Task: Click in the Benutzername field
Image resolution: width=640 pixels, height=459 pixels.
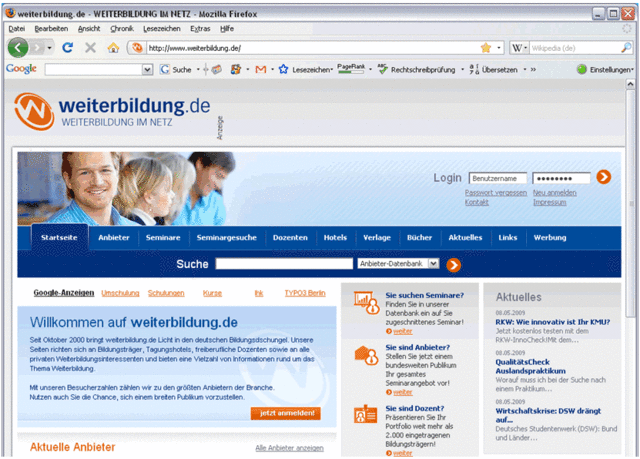Action: tap(498, 178)
